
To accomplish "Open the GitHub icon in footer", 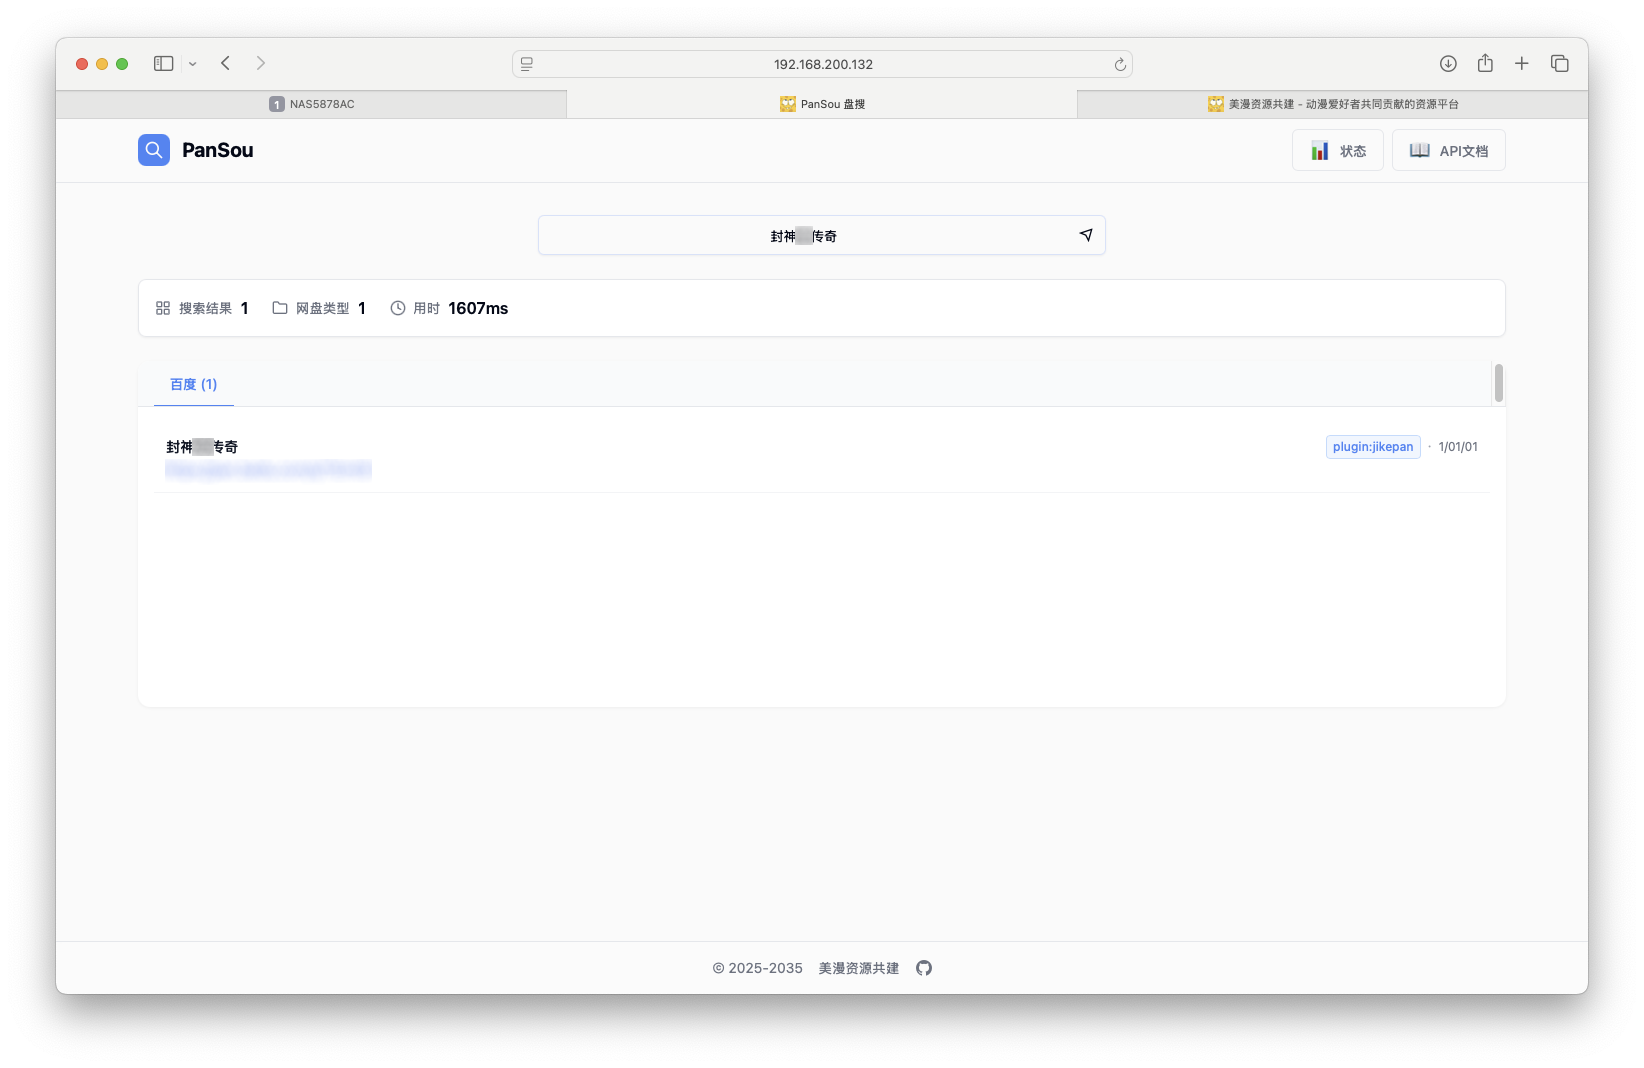I will [x=924, y=968].
